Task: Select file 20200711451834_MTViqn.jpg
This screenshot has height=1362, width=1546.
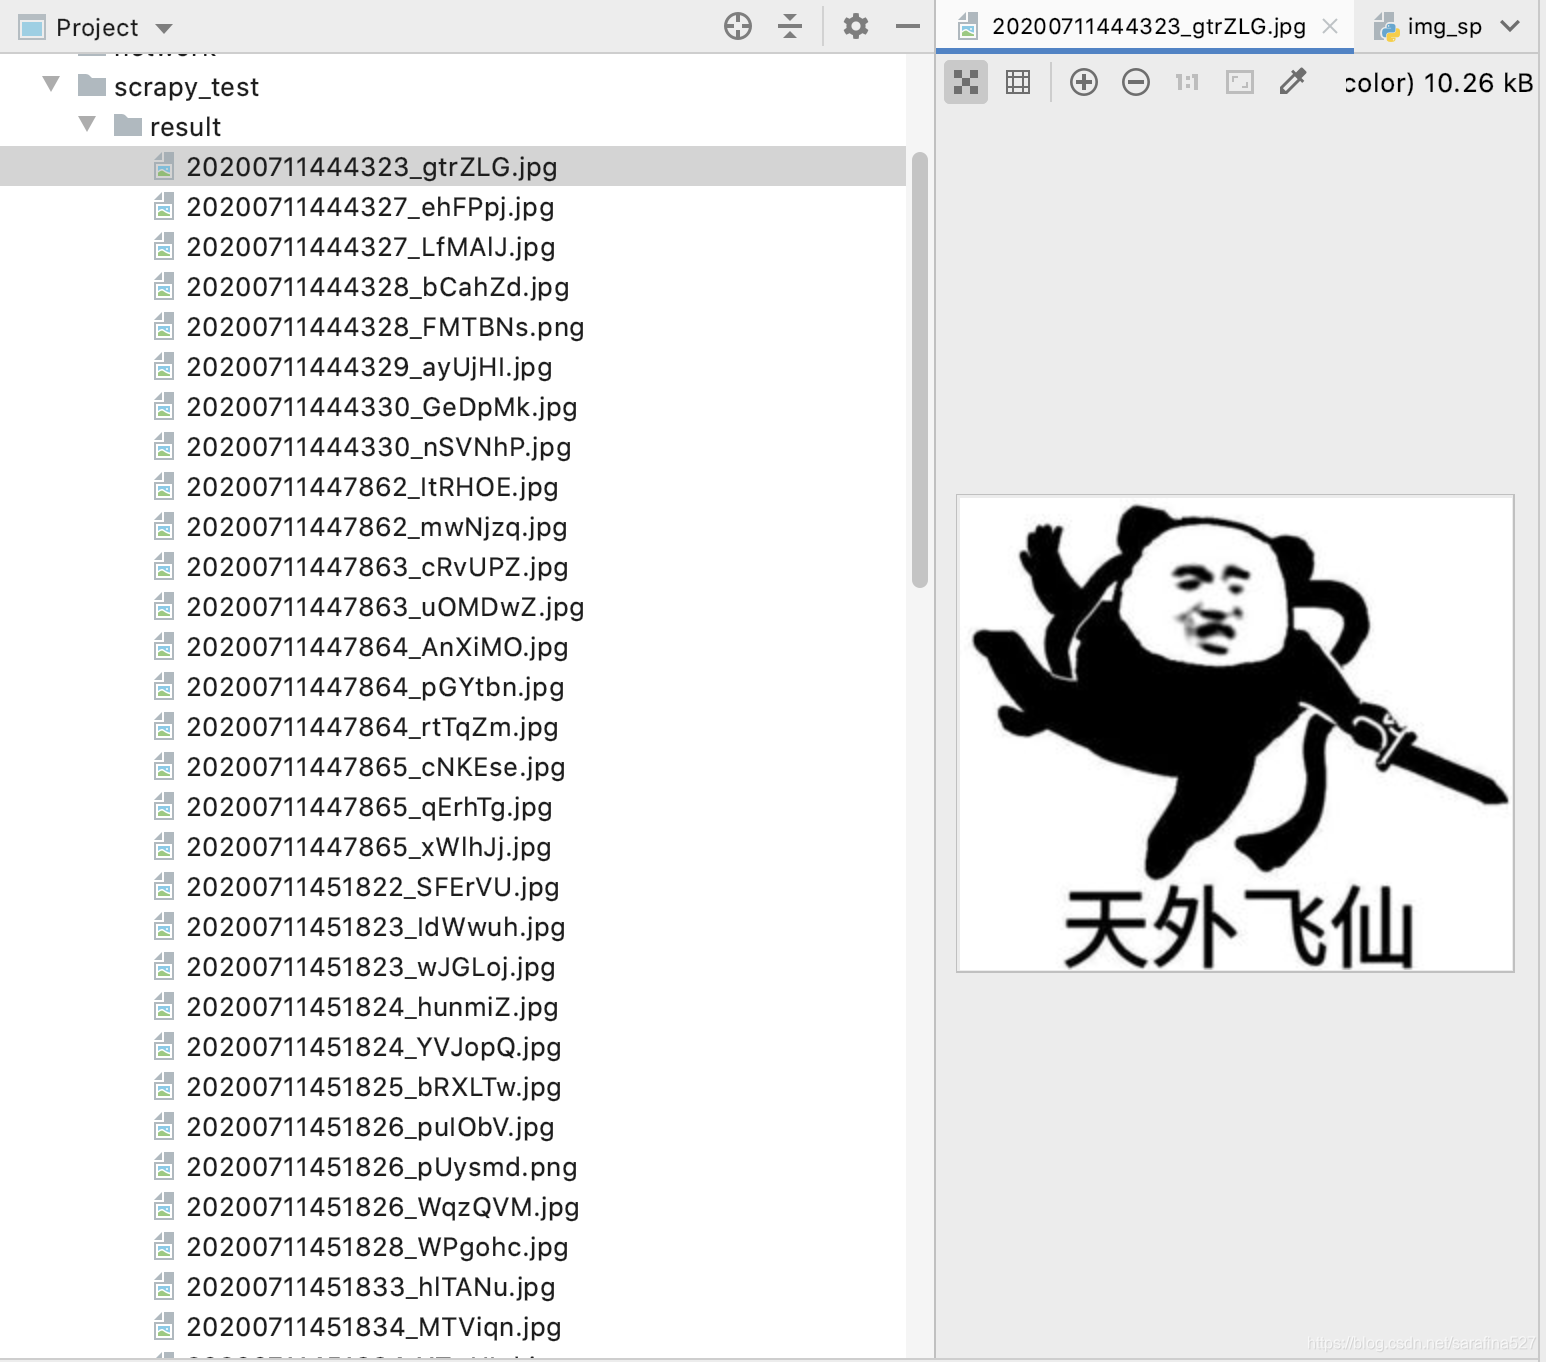Action: click(x=374, y=1326)
